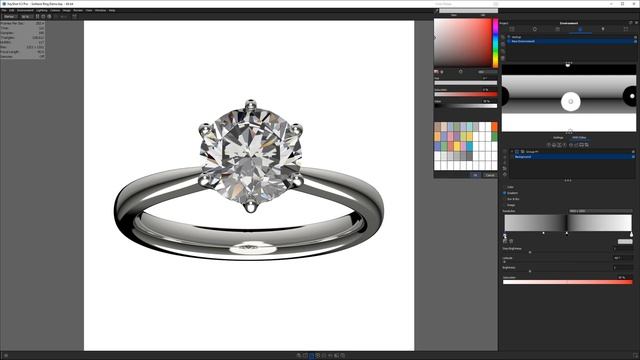The width and height of the screenshot is (640, 360).
Task: Open the Scene tab in the Project panel
Action: 512,29
